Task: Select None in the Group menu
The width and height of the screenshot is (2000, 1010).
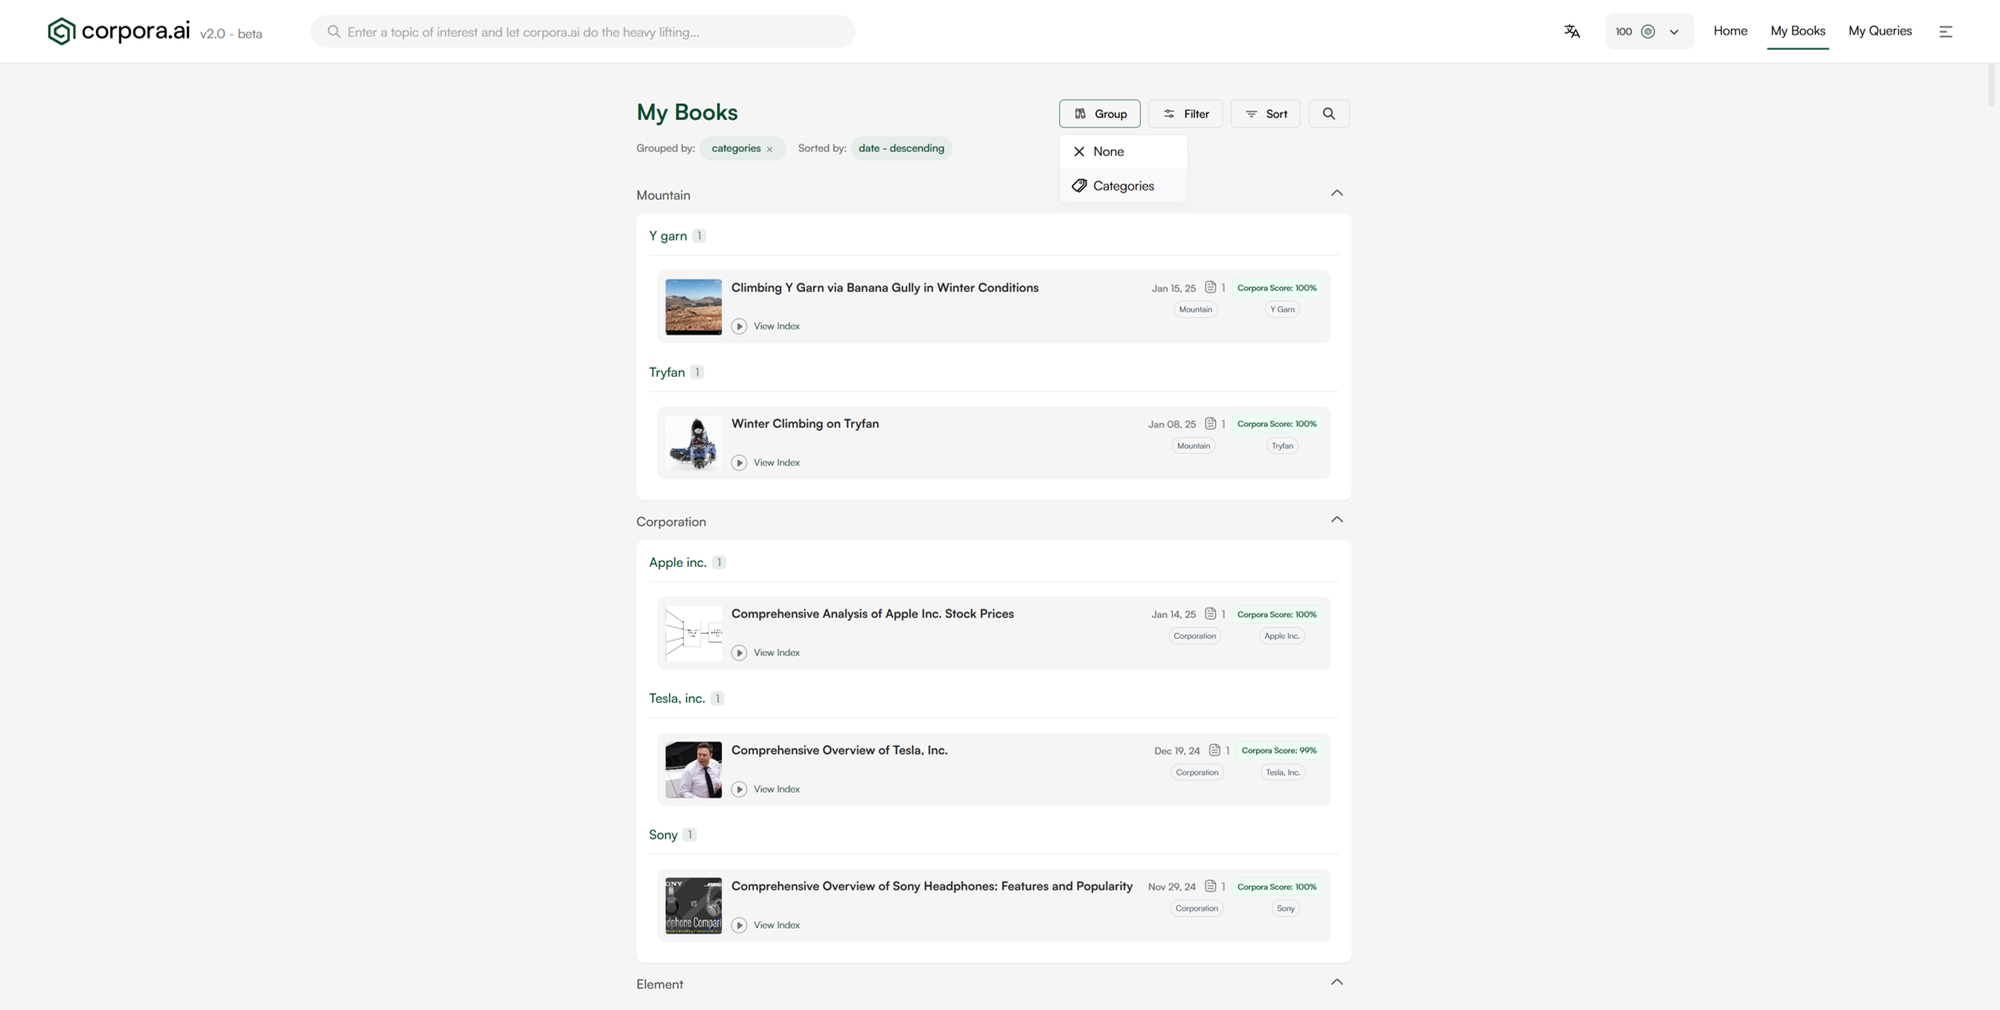Action: pyautogui.click(x=1108, y=152)
